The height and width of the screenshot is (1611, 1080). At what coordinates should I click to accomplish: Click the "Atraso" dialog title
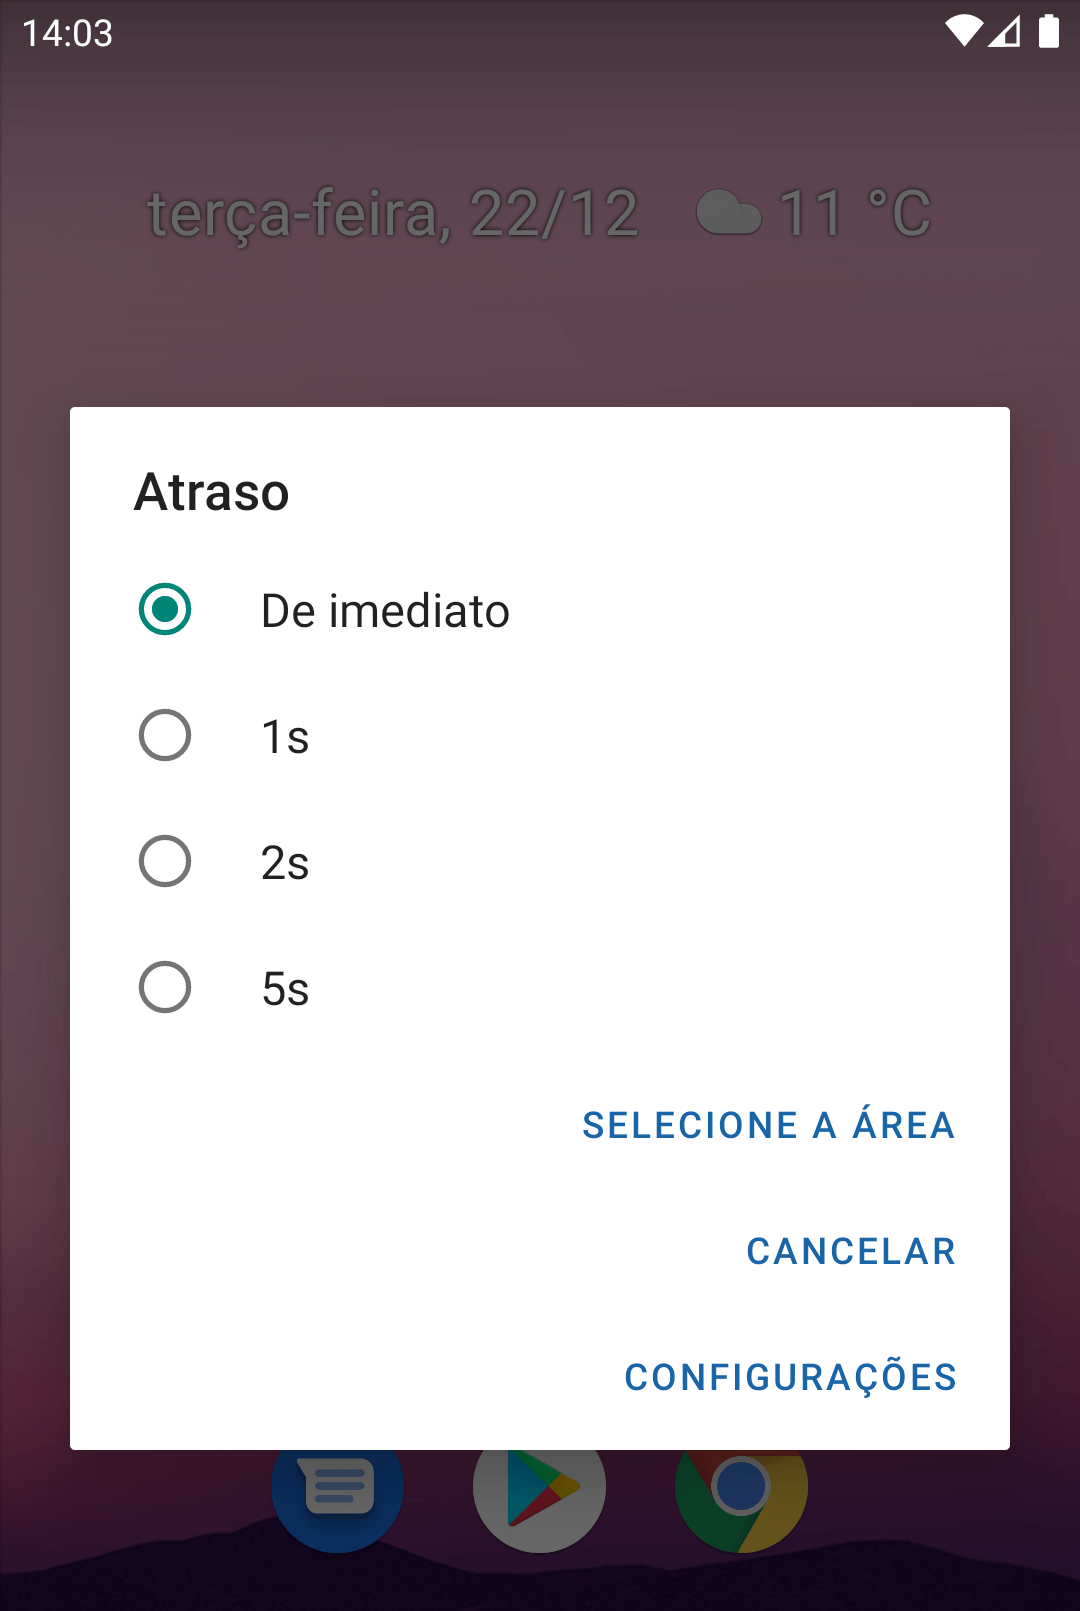pos(212,492)
